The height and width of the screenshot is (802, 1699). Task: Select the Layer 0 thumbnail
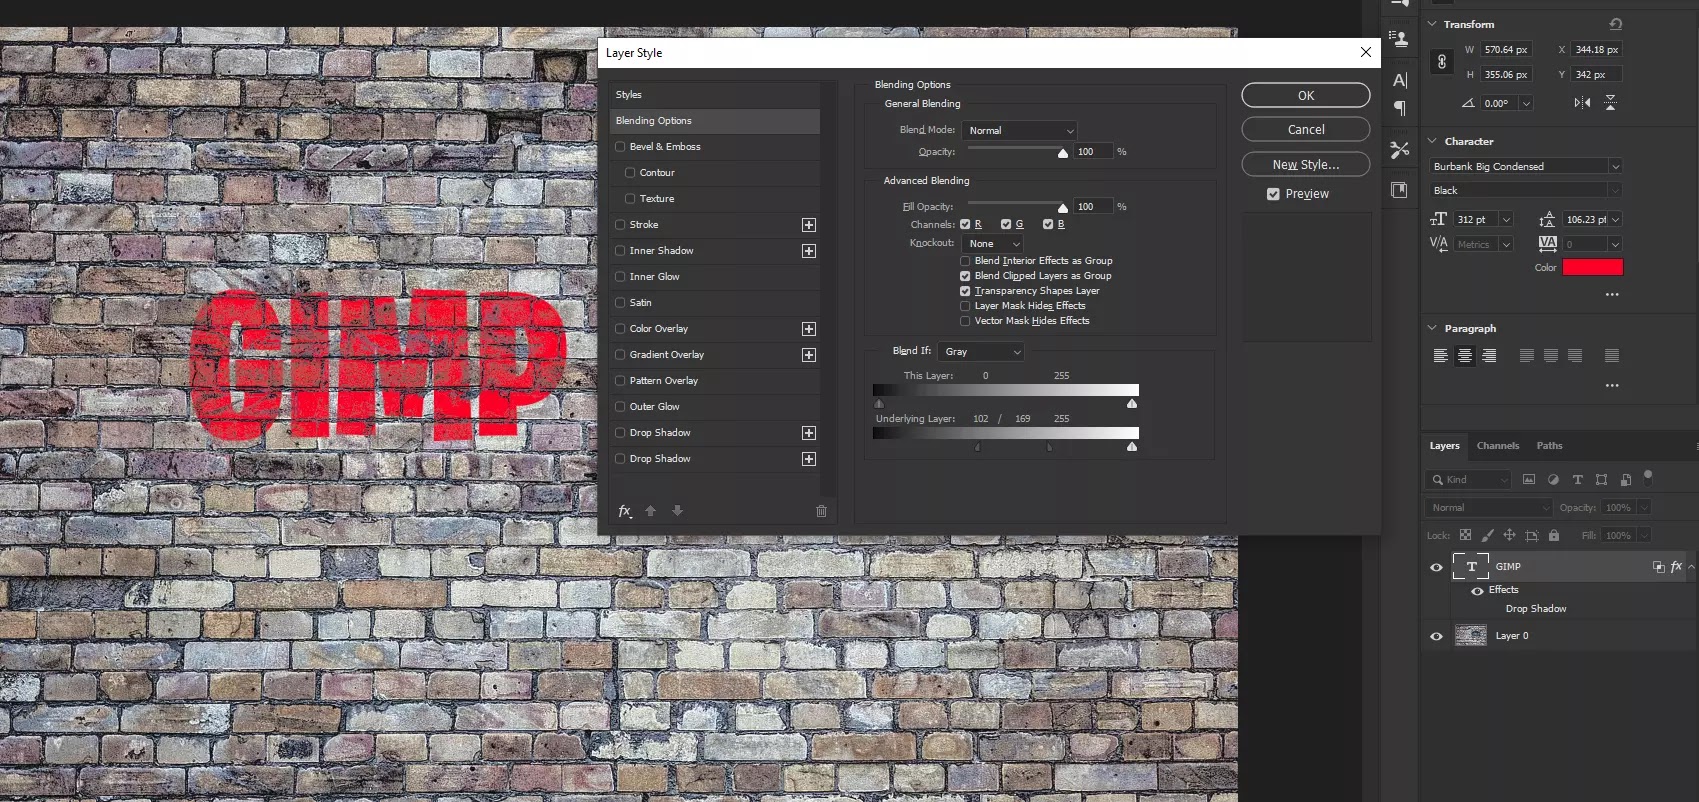coord(1471,636)
